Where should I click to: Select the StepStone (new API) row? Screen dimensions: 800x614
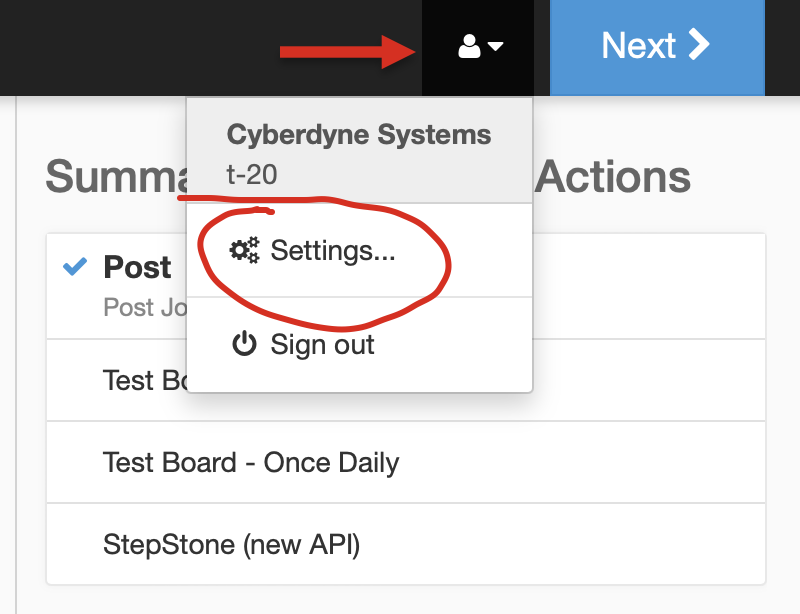coord(231,545)
